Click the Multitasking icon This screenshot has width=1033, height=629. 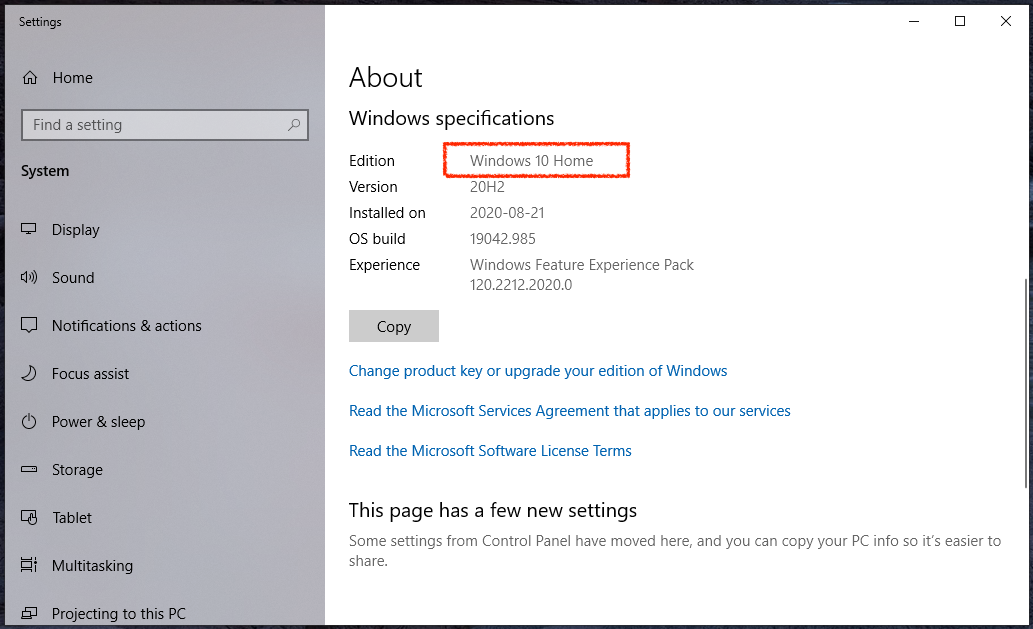(29, 565)
